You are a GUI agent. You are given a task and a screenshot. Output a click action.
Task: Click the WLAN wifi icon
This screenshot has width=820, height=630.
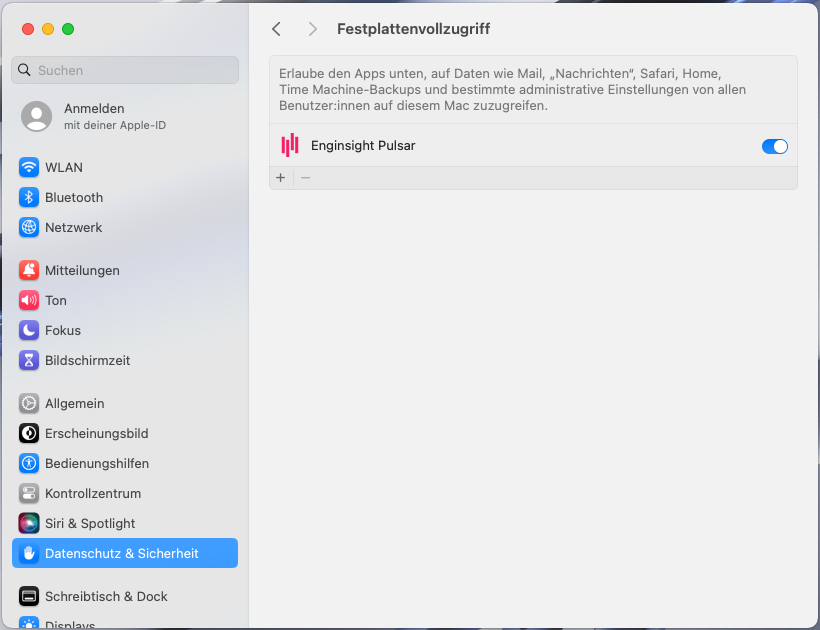pos(29,167)
